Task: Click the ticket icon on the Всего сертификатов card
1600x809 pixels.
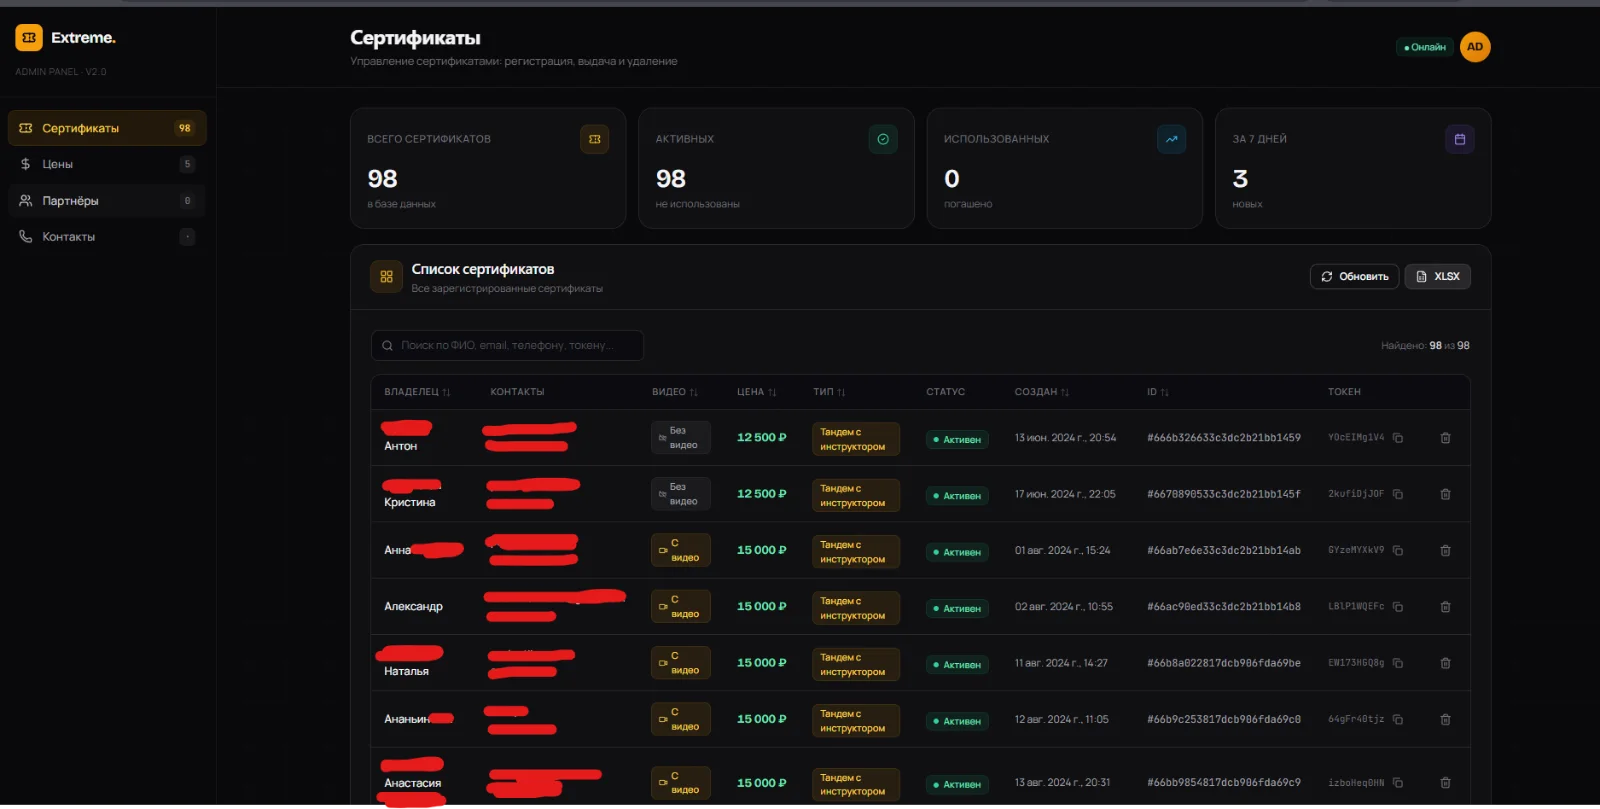Action: [x=595, y=139]
